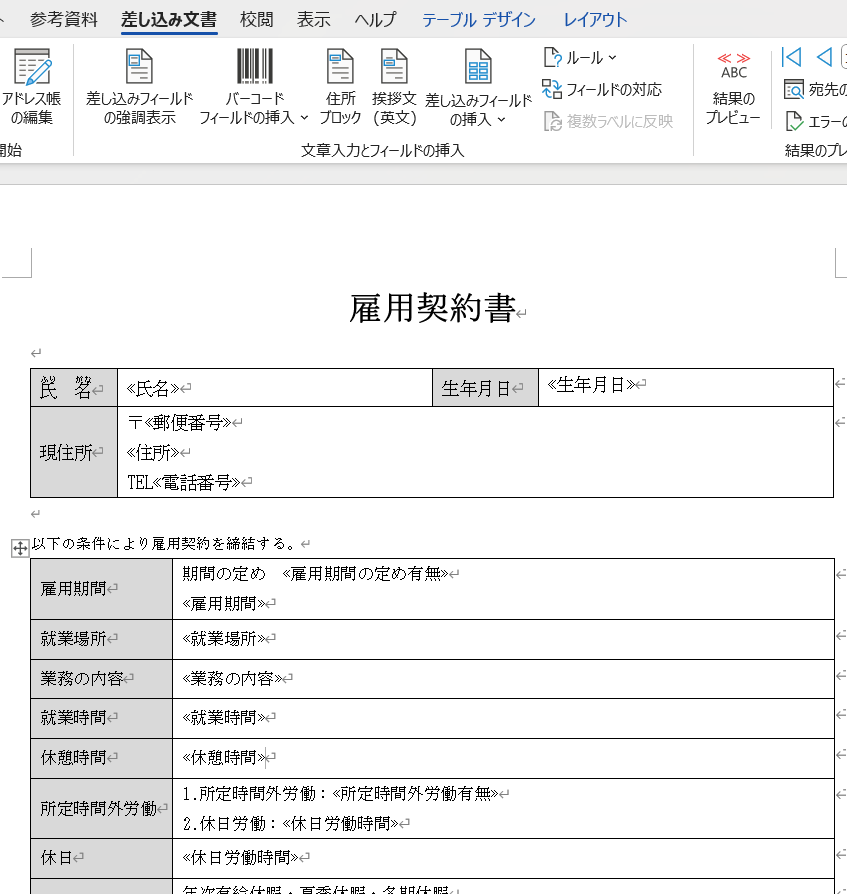This screenshot has height=894, width=847.
Task: Expand バーコードフィールドの挿入 dropdown arrow
Action: [x=304, y=117]
